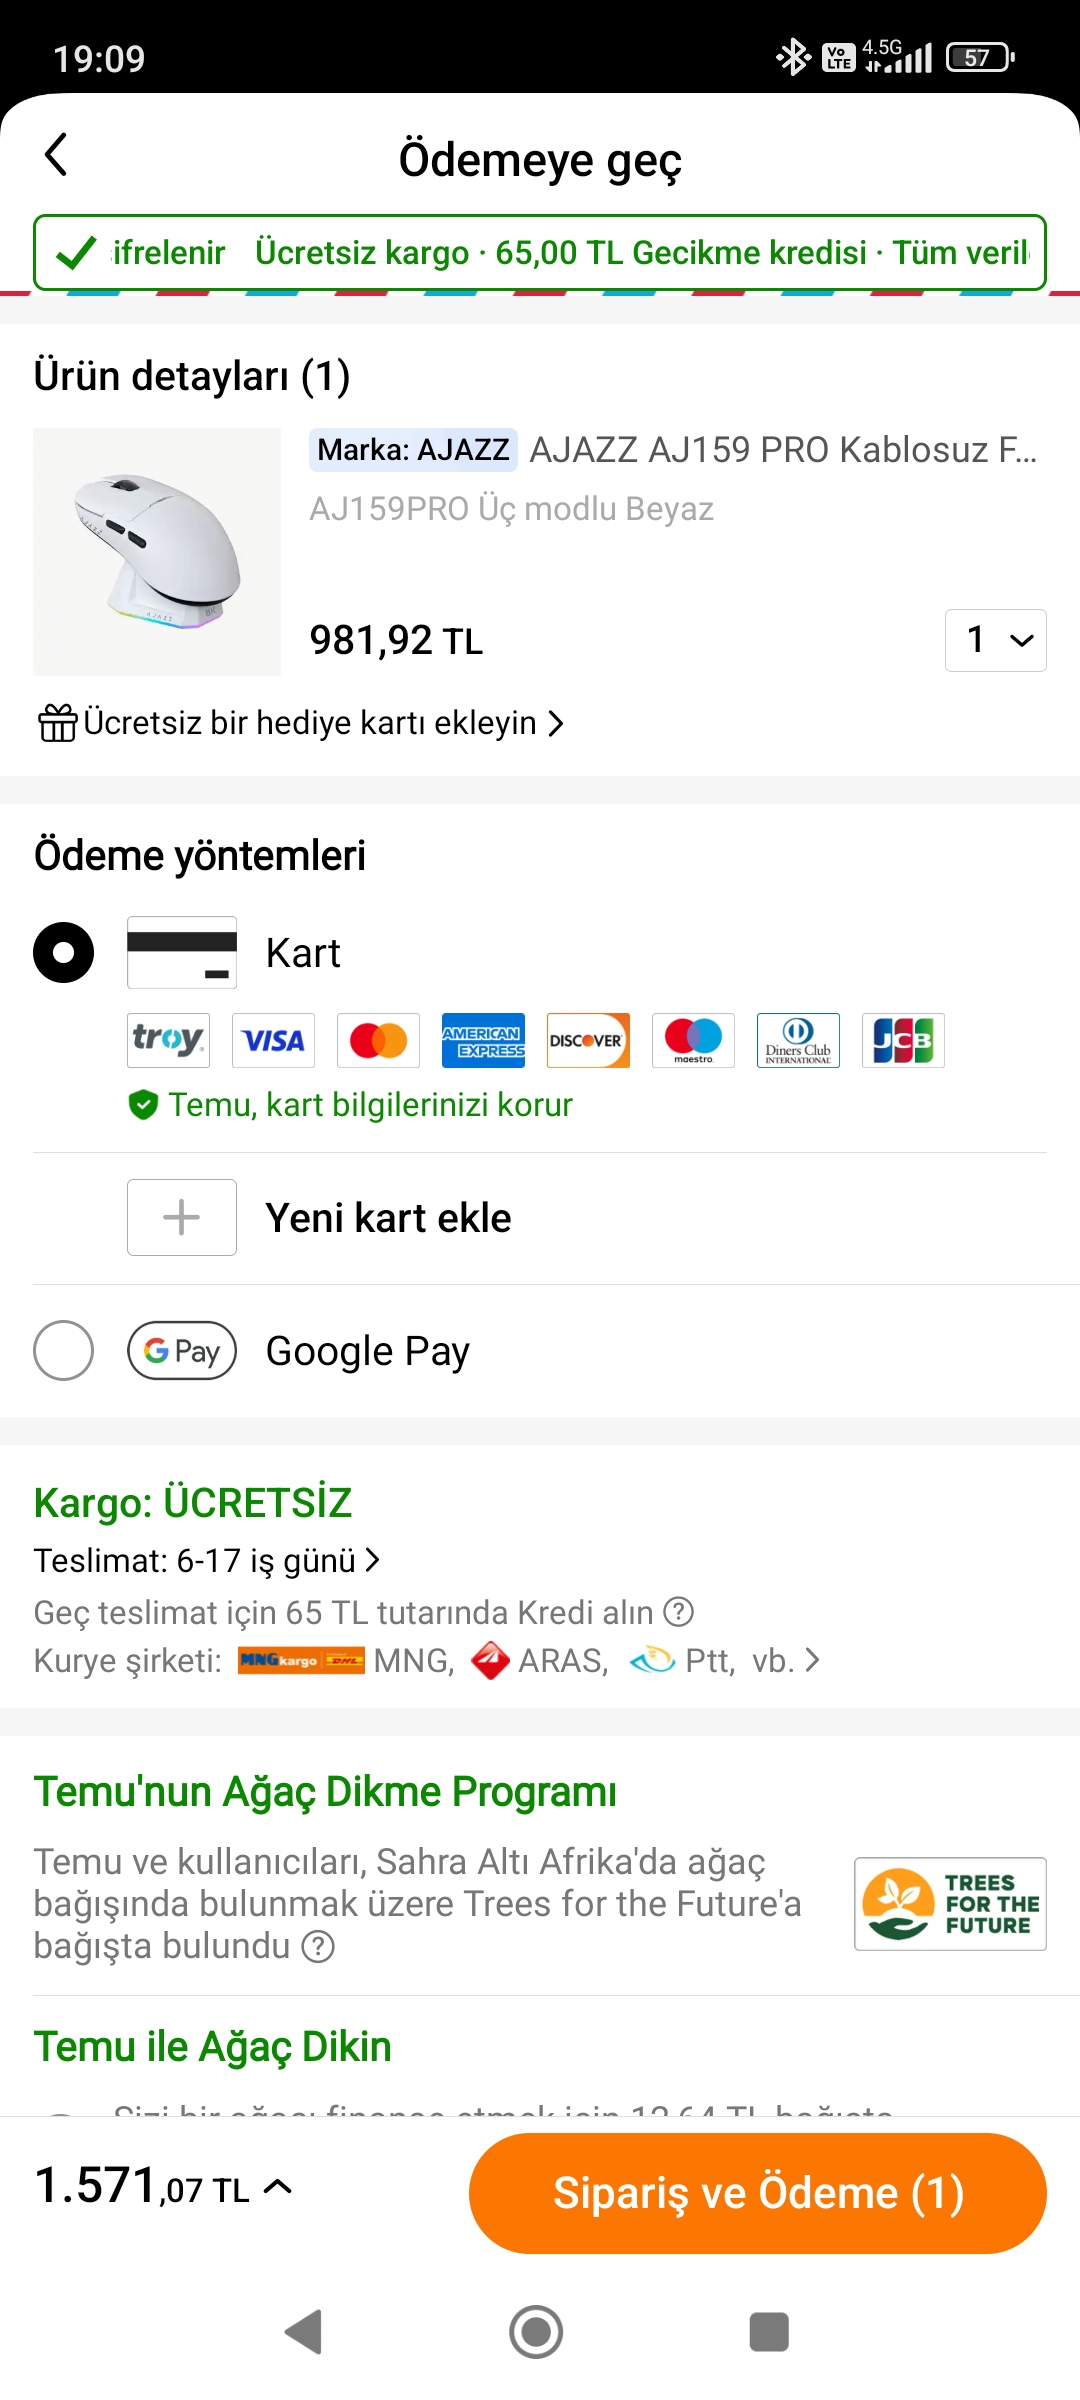Tap the help icon beside late delivery credit
The height and width of the screenshot is (2400, 1080).
(x=679, y=1612)
